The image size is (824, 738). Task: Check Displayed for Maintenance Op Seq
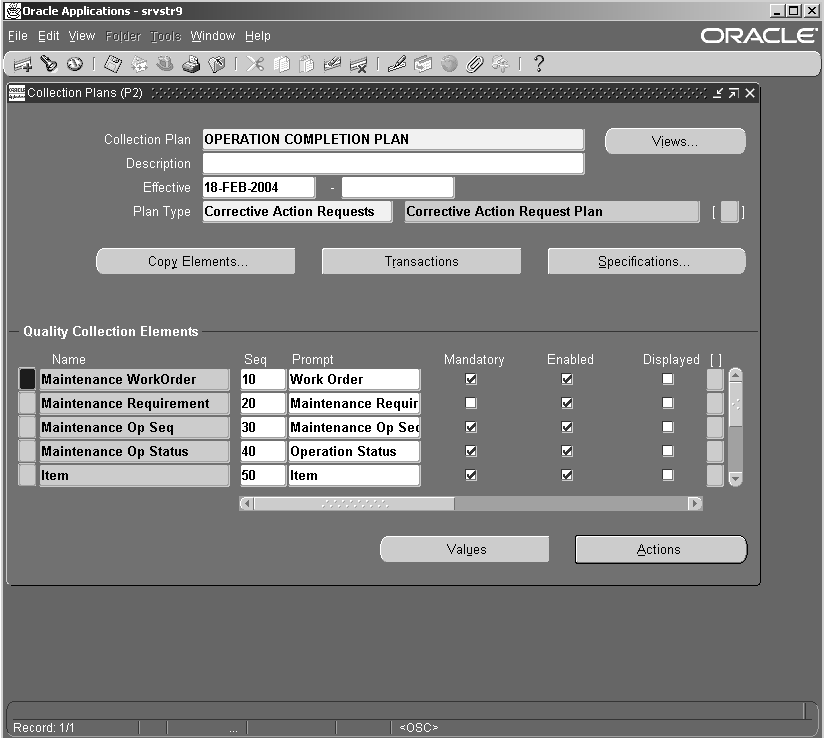(668, 427)
